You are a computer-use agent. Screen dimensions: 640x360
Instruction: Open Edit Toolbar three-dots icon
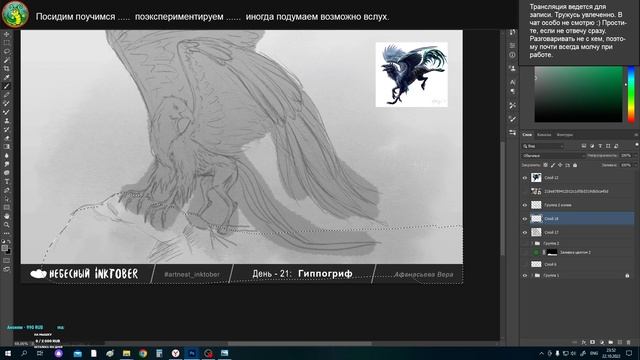(7, 233)
